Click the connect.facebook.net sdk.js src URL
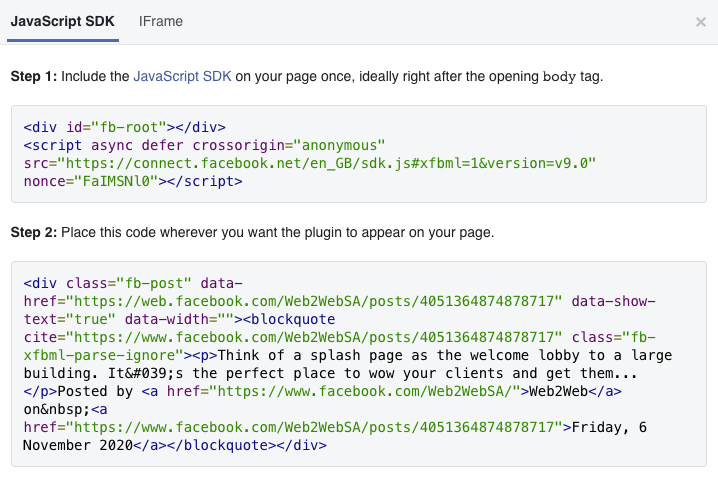The width and height of the screenshot is (718, 488). point(331,163)
